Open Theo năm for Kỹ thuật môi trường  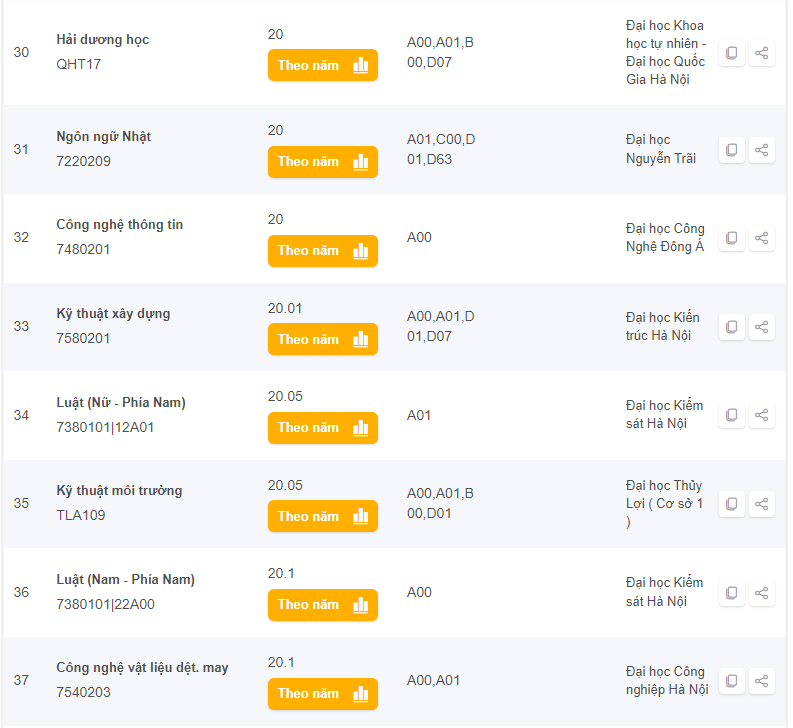click(322, 516)
